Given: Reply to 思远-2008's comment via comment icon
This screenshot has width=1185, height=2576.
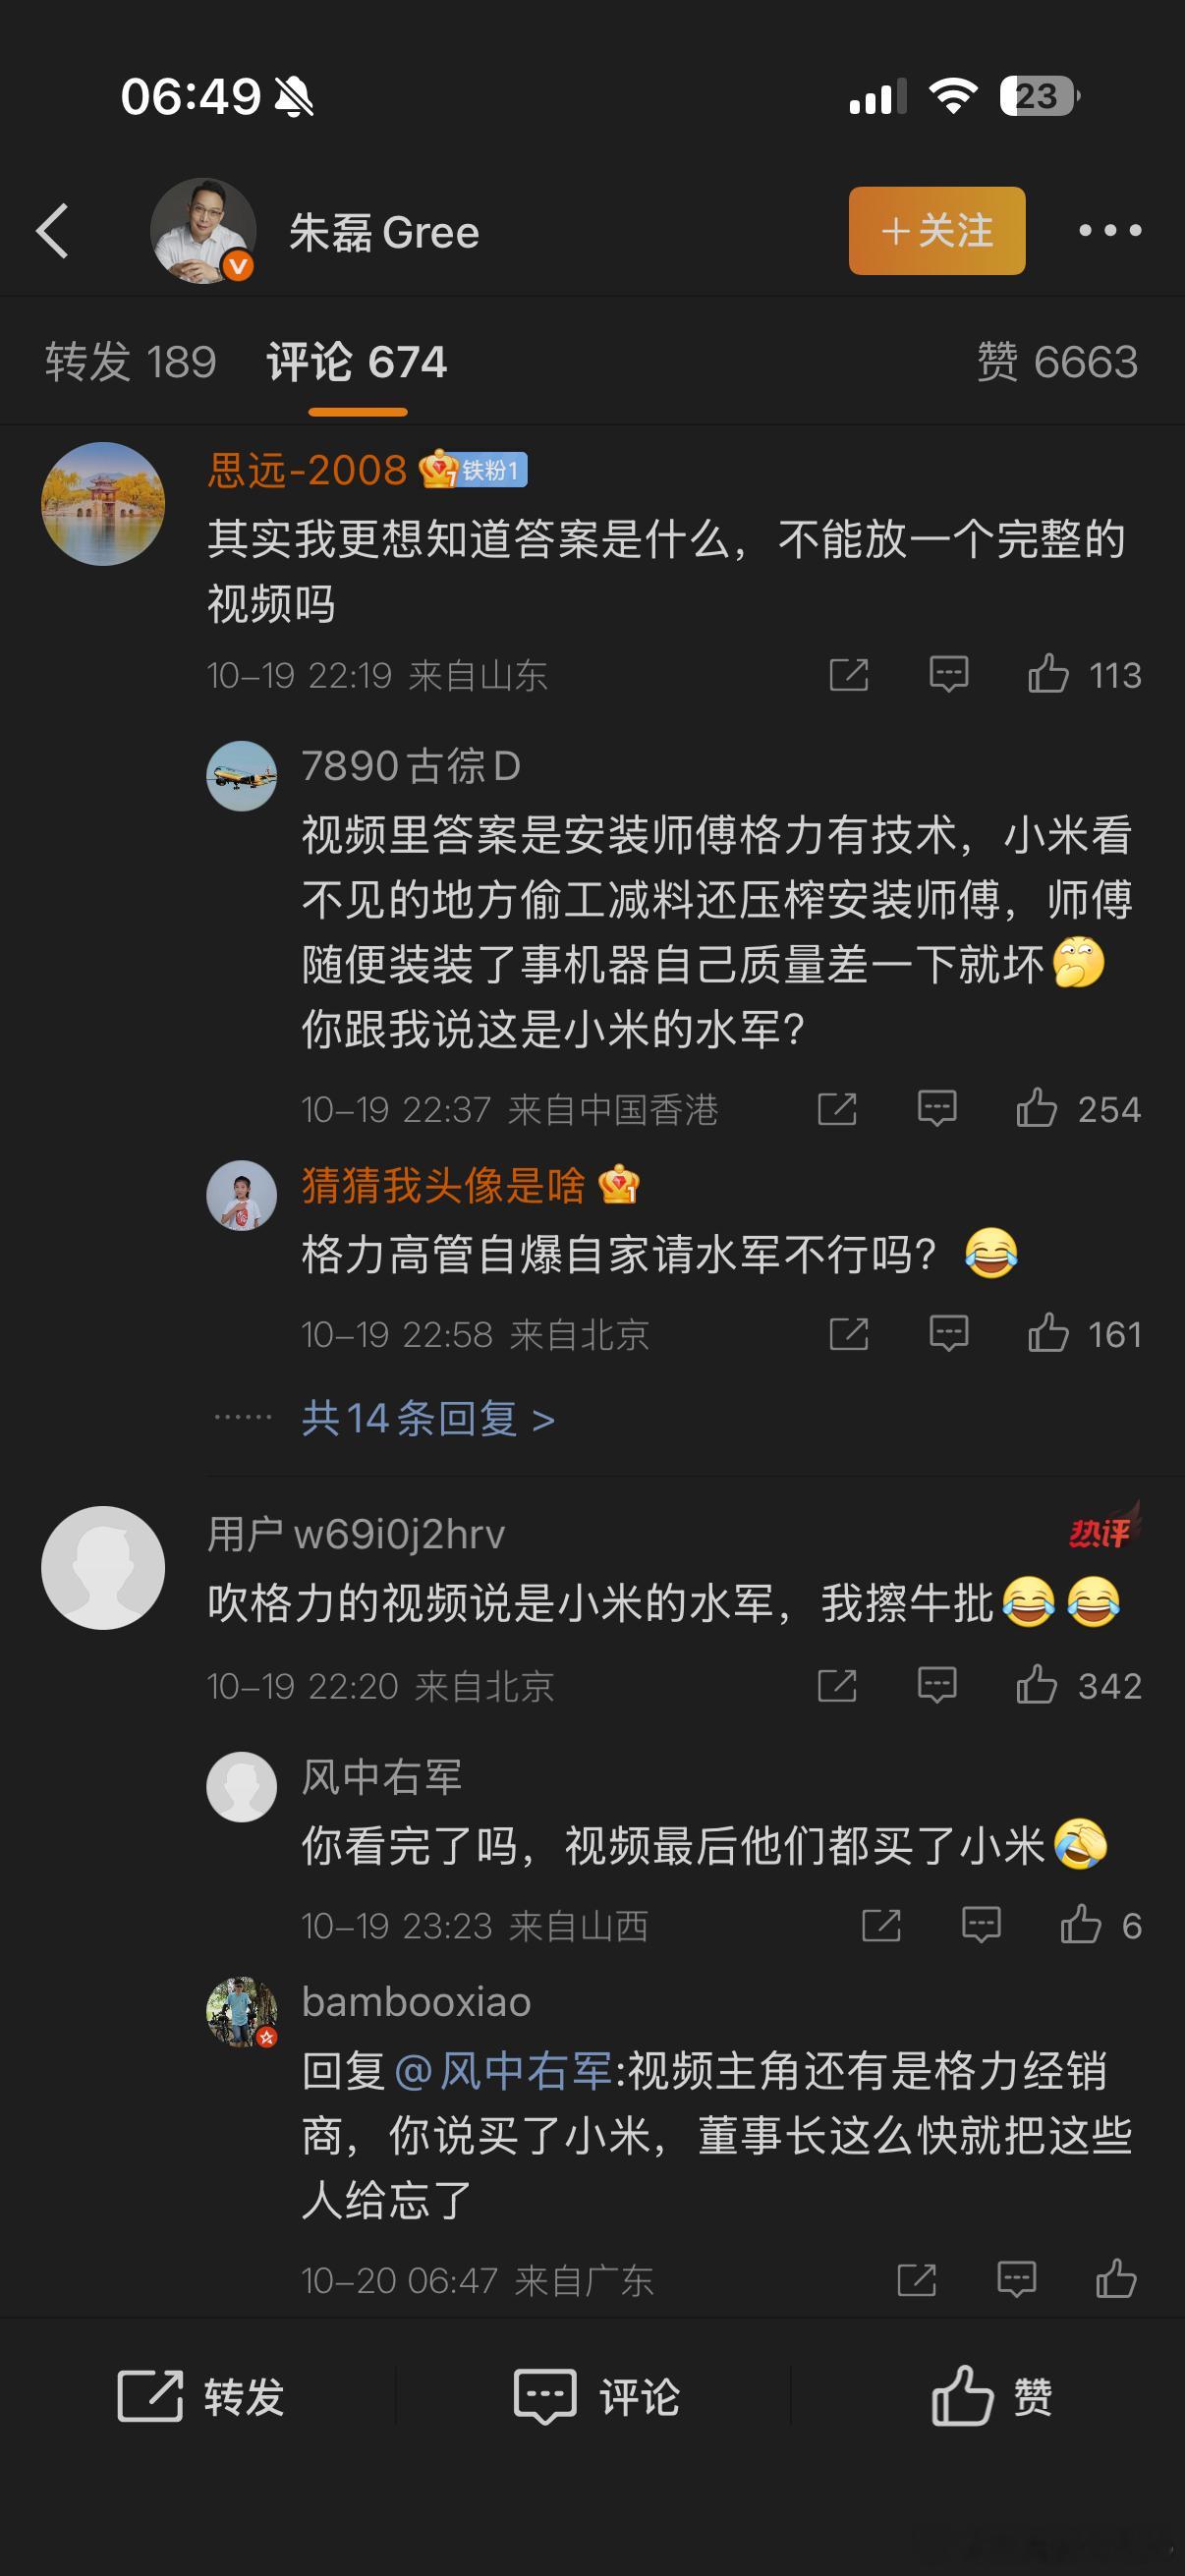Looking at the screenshot, I should (x=949, y=675).
